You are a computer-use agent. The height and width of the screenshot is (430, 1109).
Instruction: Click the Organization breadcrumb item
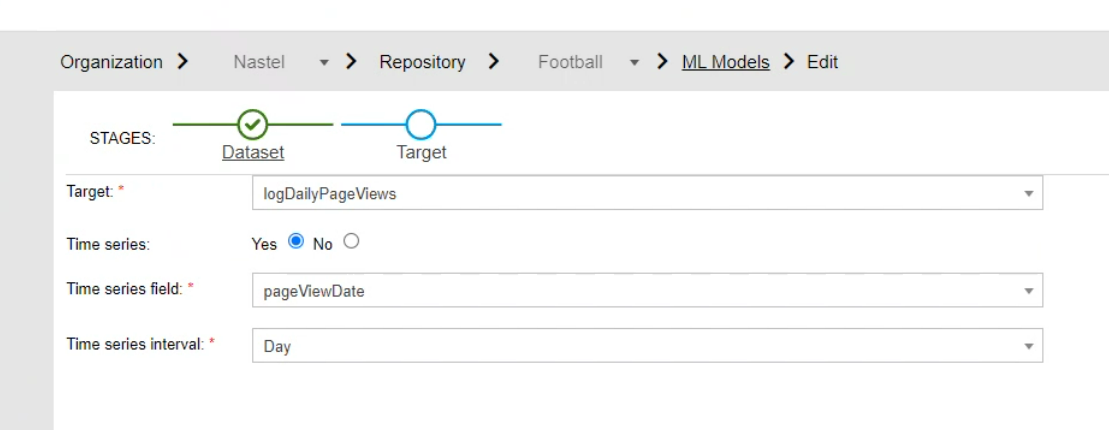click(111, 62)
